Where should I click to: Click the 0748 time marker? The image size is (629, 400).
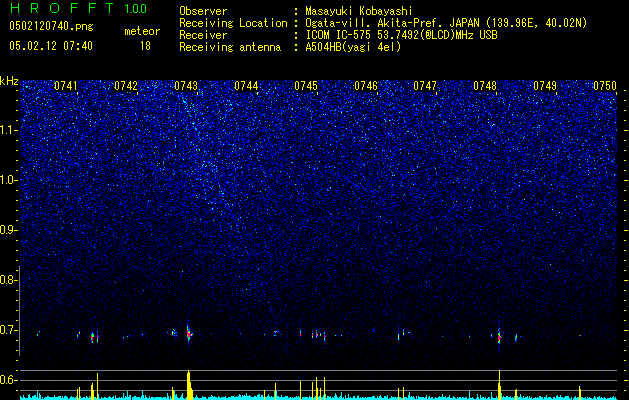tap(485, 86)
